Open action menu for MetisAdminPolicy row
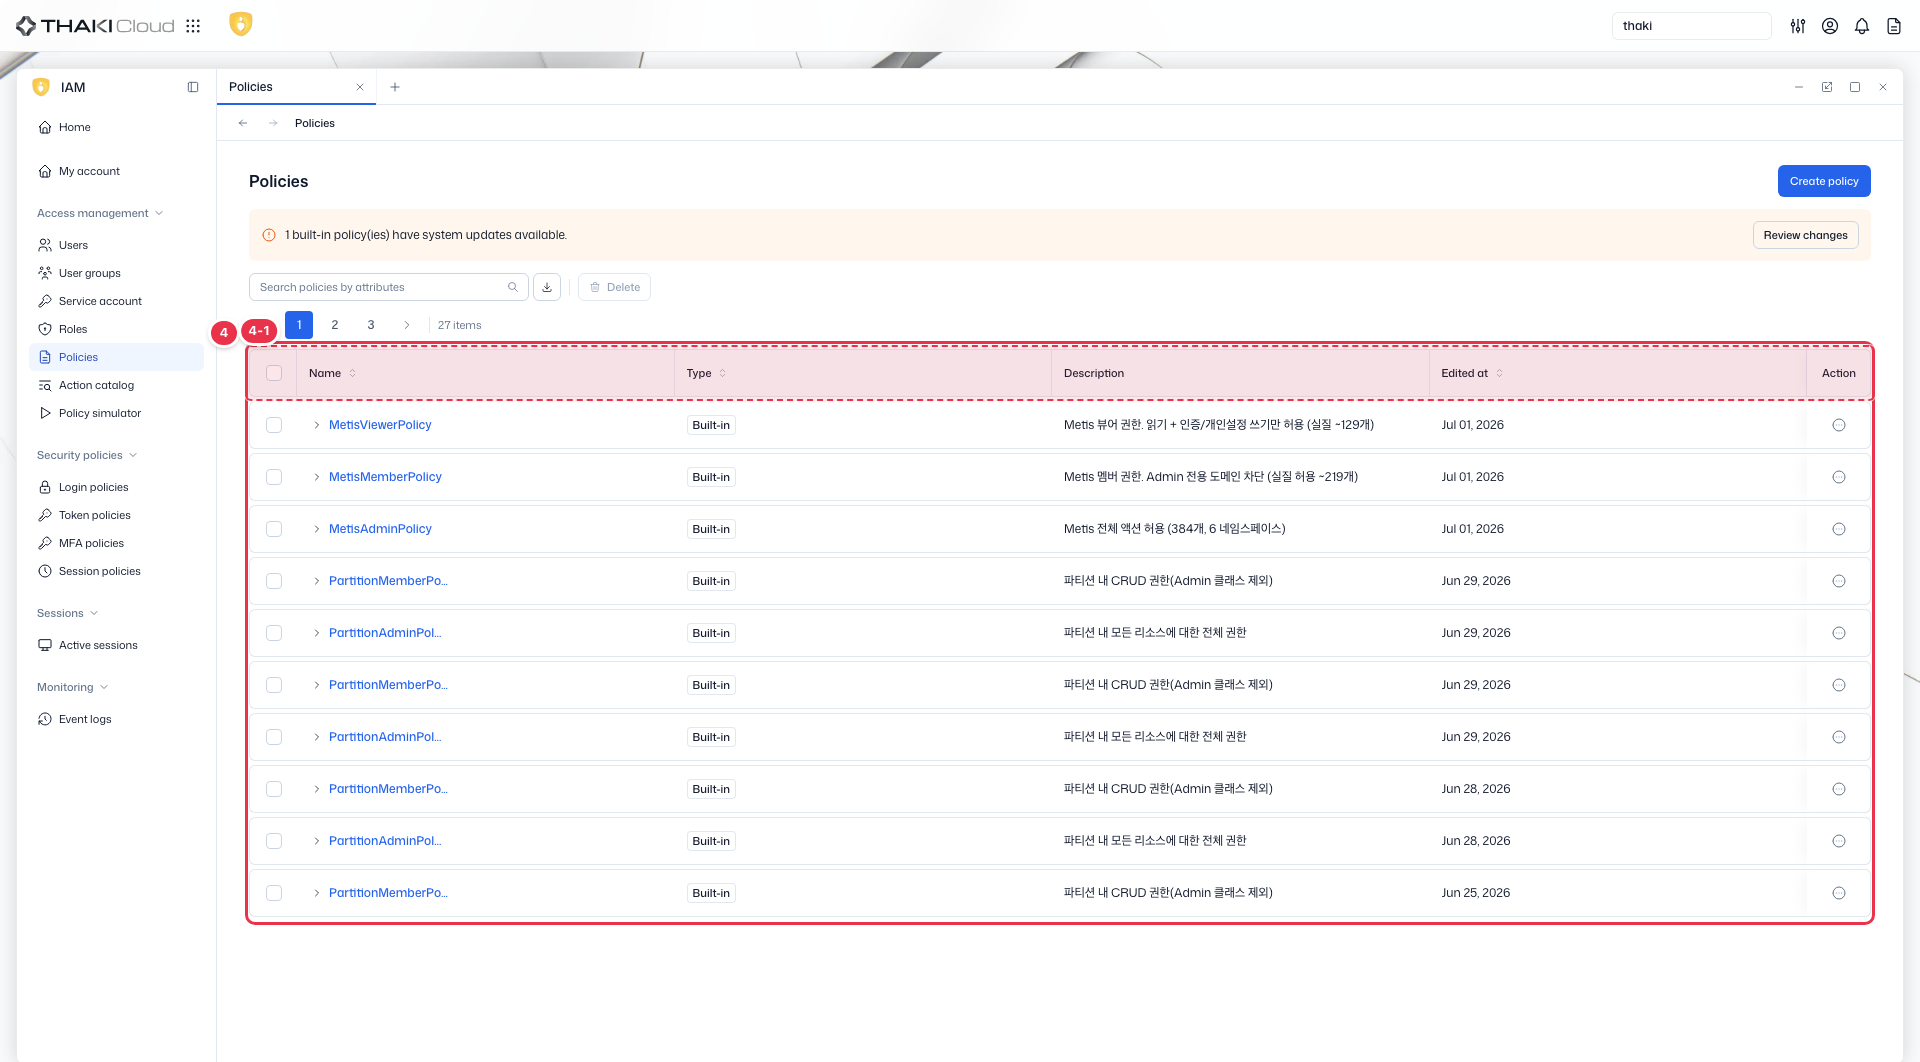The height and width of the screenshot is (1062, 1920). tap(1839, 529)
